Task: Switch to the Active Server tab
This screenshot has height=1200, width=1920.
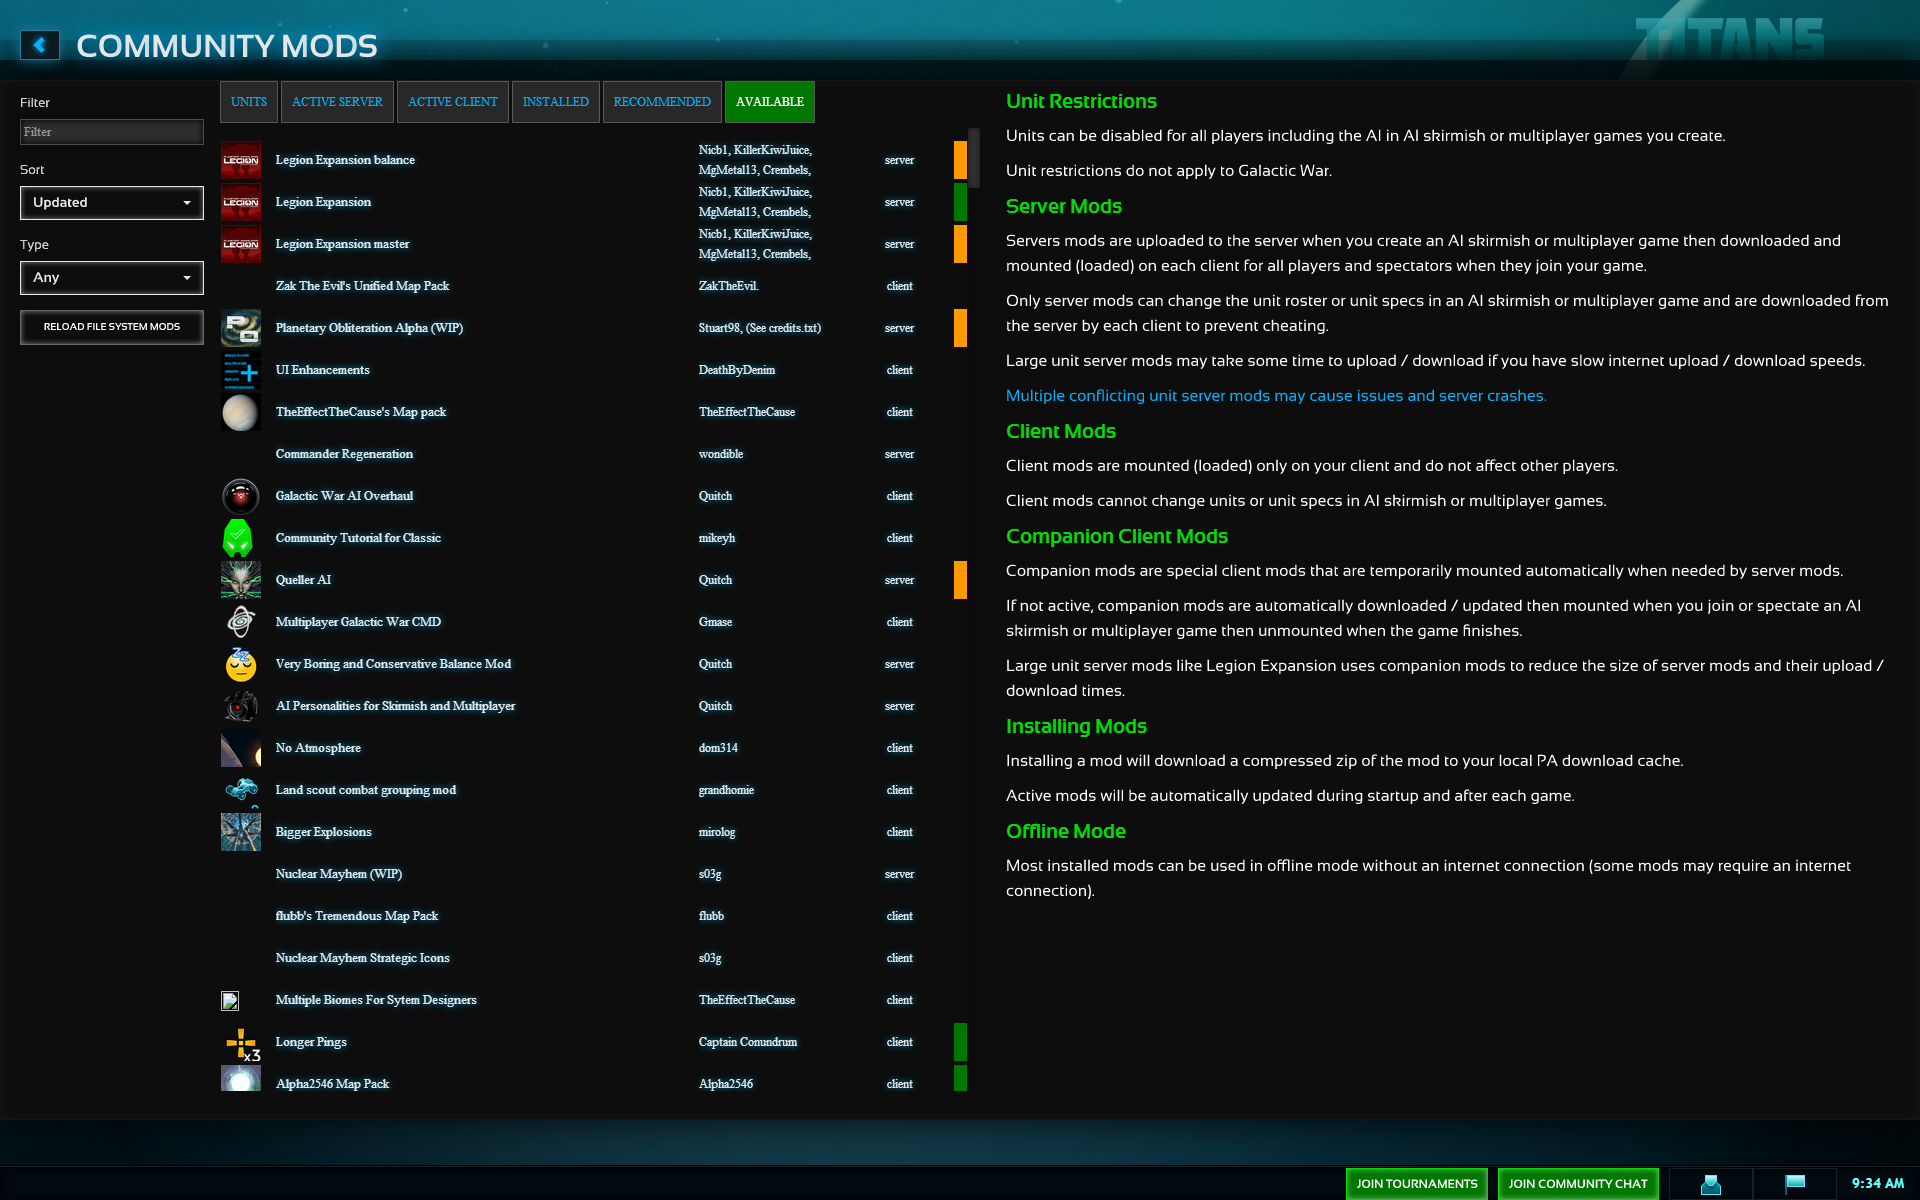Action: click(x=337, y=102)
